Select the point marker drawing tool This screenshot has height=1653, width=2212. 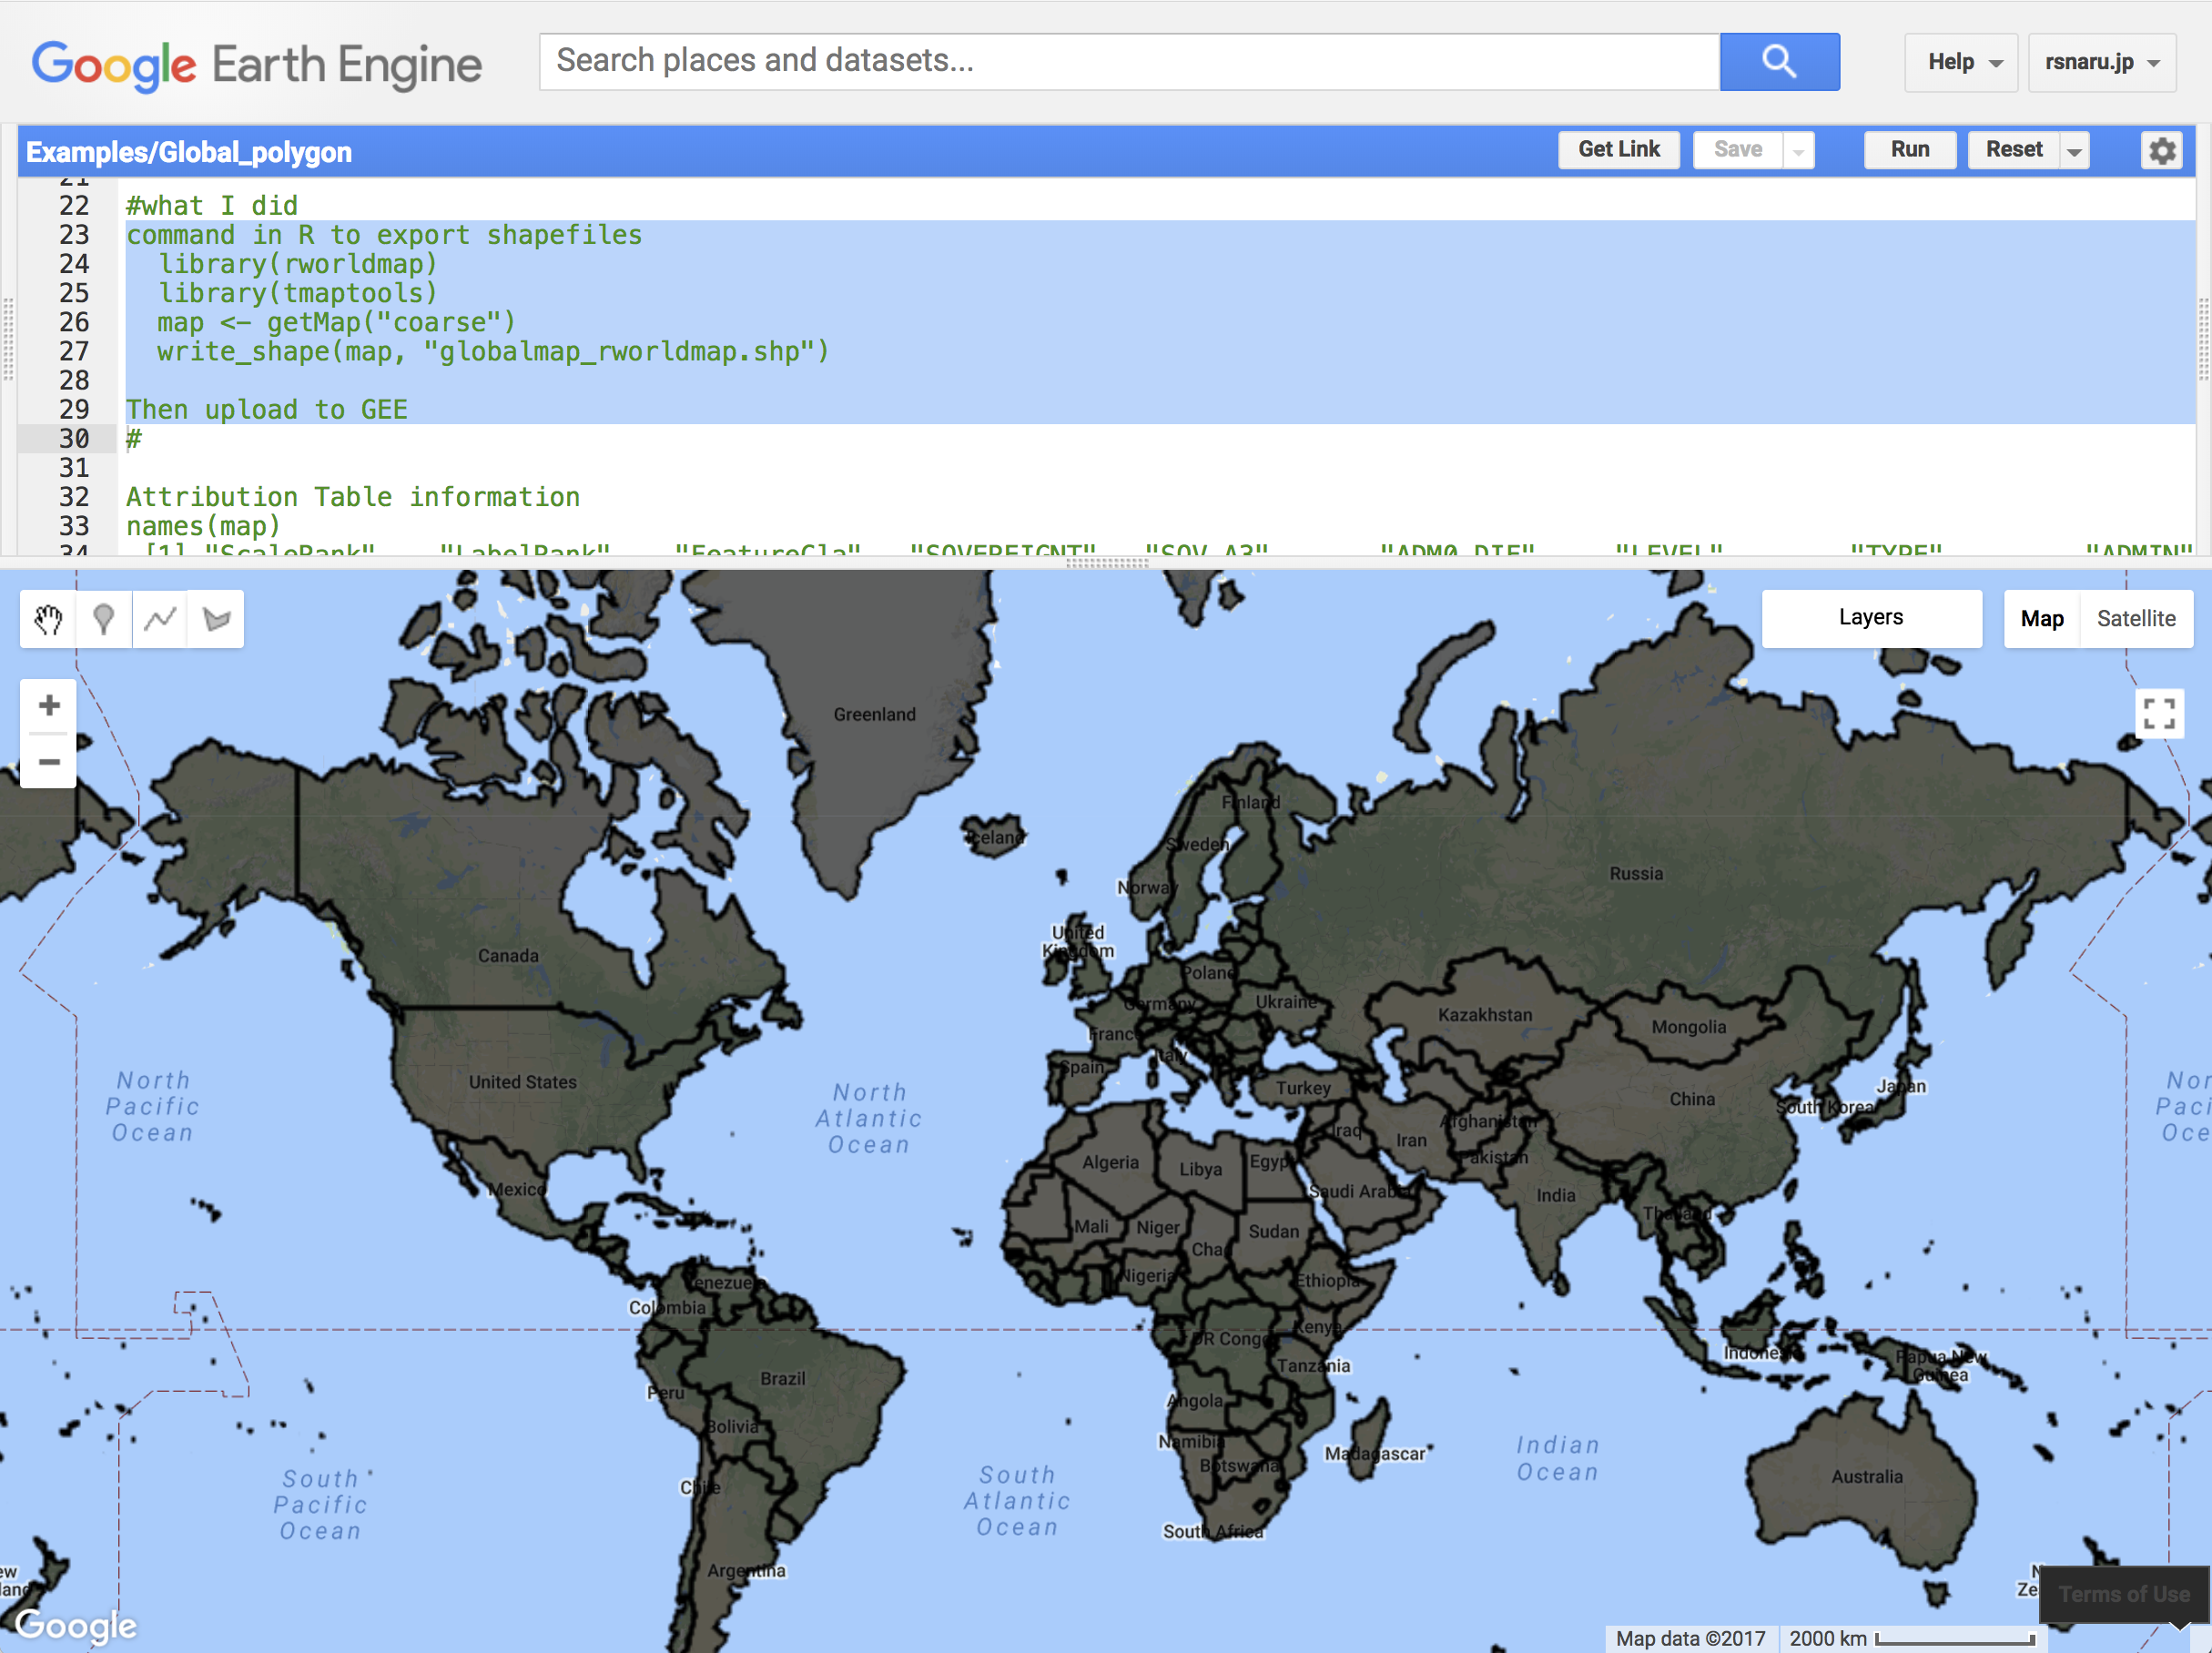click(x=104, y=619)
